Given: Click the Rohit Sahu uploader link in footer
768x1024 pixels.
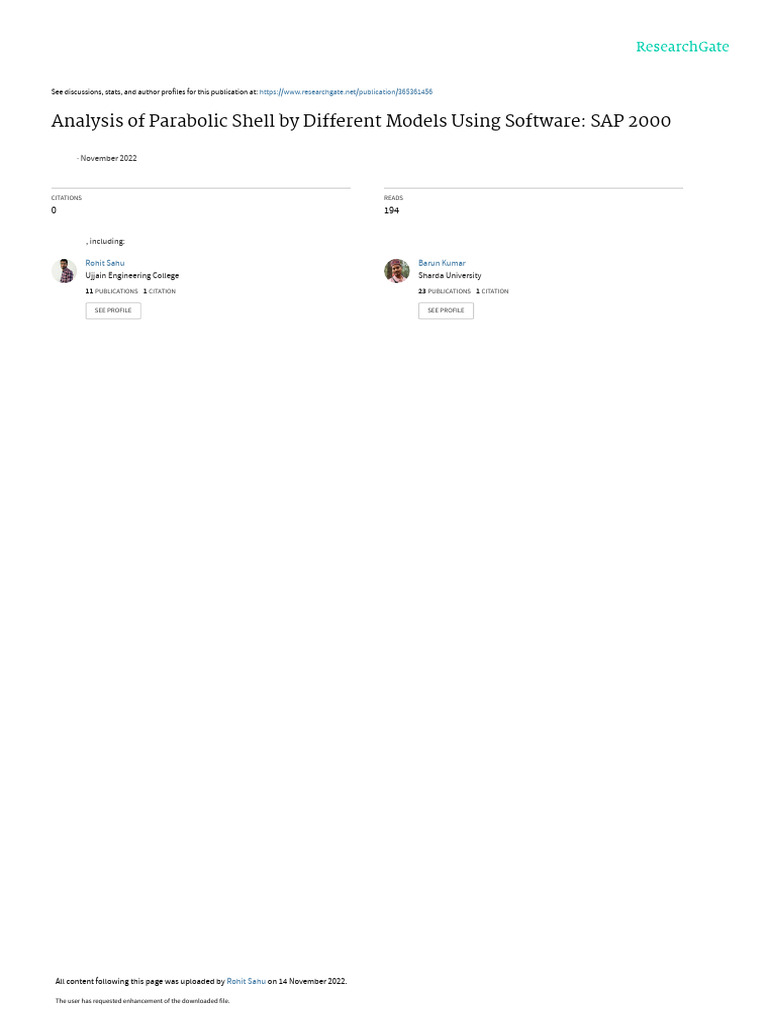Looking at the screenshot, I should 246,981.
